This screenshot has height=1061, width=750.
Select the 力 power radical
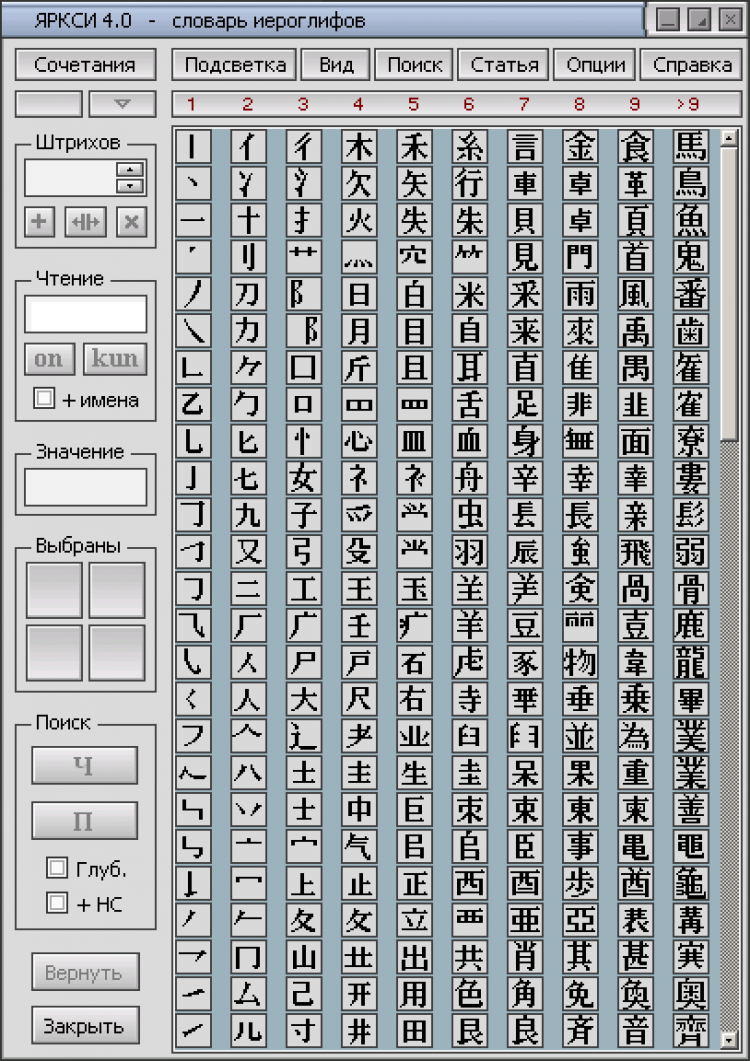click(x=248, y=331)
